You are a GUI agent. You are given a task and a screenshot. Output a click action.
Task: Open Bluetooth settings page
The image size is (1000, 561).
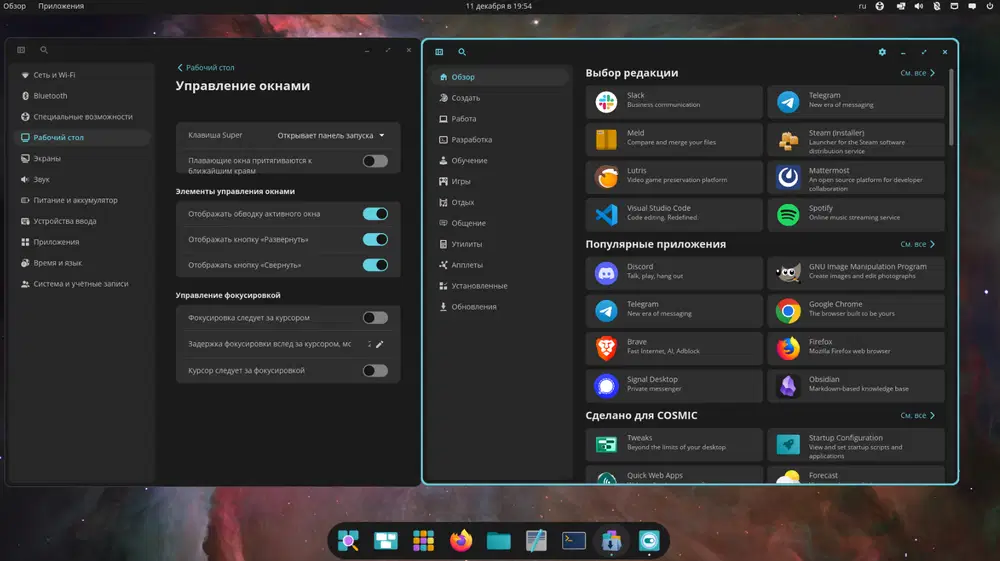(82, 96)
